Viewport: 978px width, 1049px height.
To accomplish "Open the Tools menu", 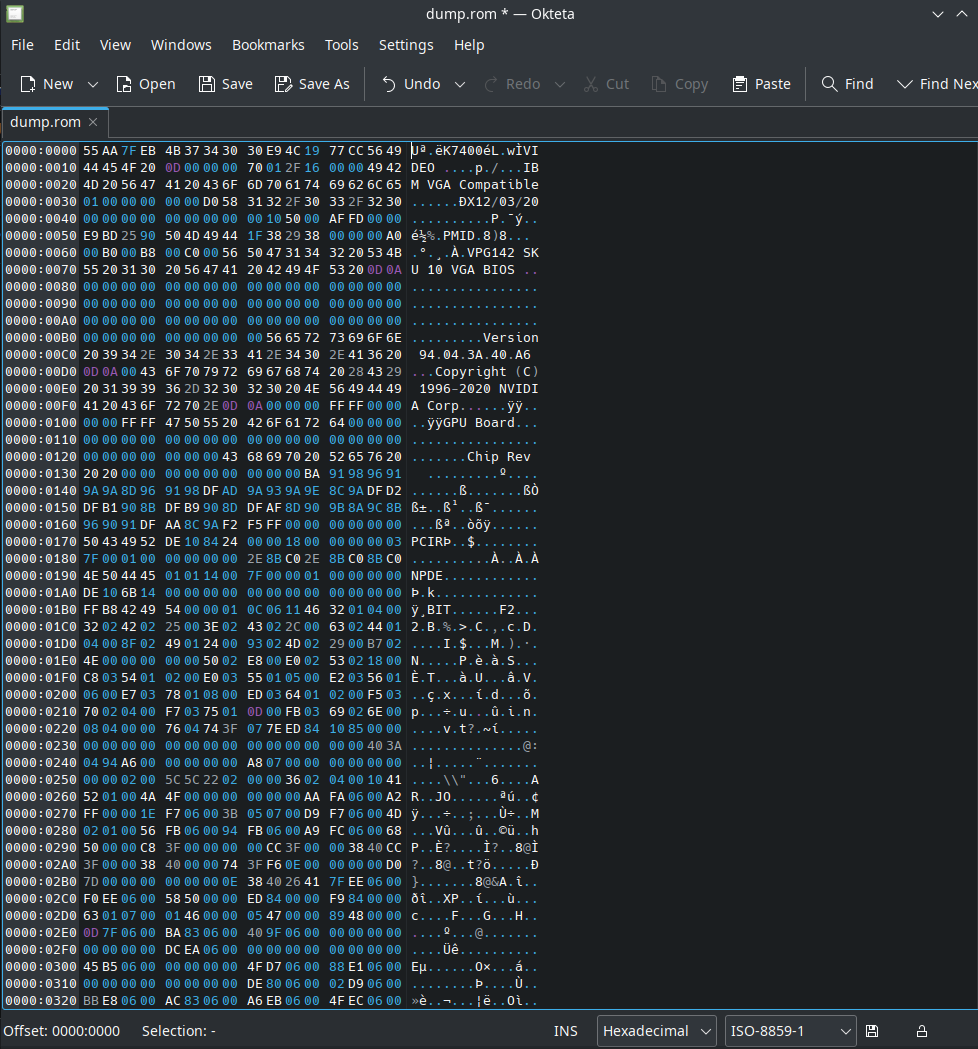I will [341, 45].
